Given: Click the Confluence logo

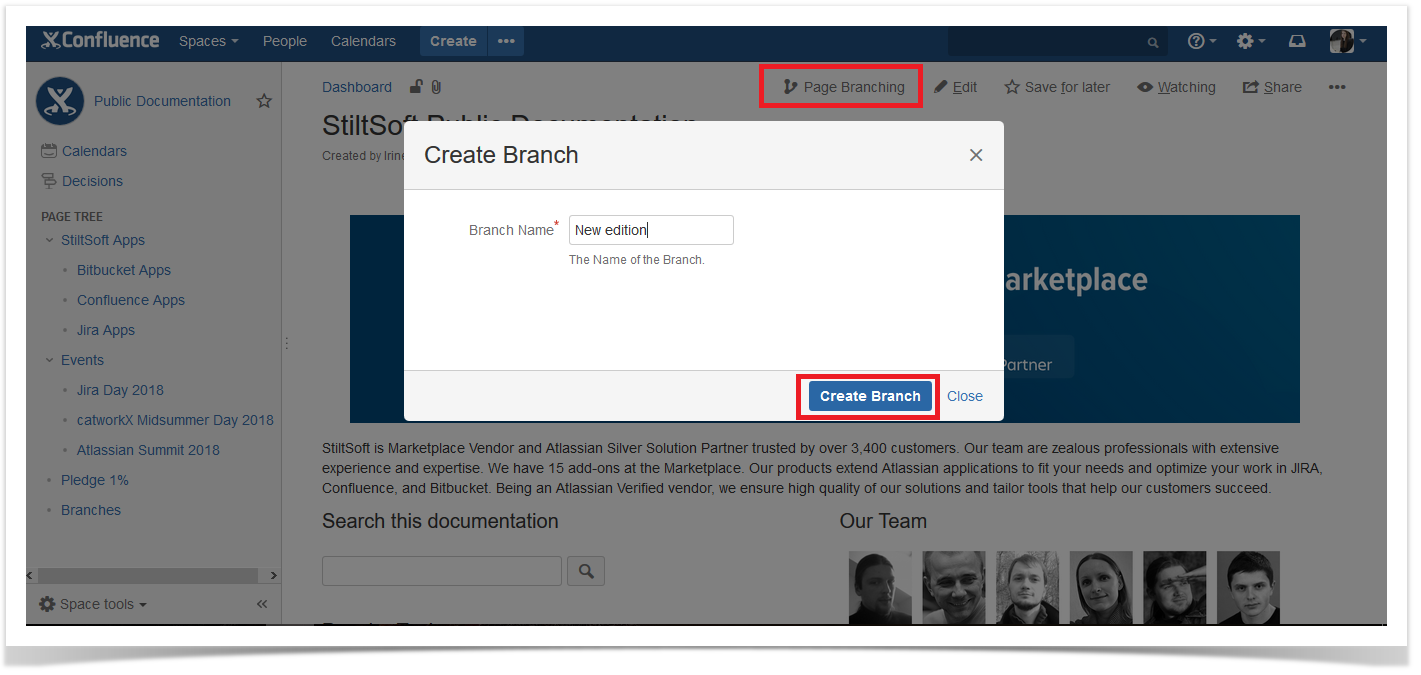Looking at the screenshot, I should coord(100,41).
